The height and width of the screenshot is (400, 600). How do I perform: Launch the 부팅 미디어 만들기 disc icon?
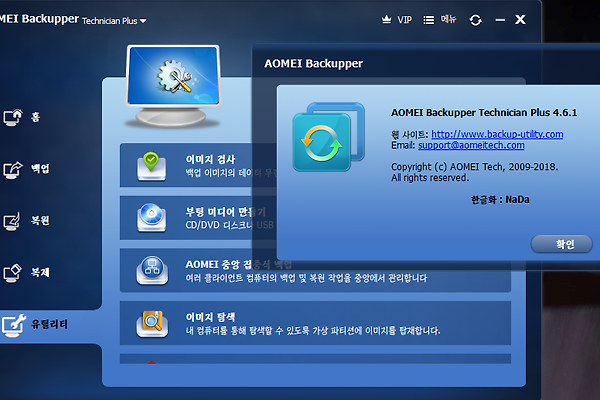[148, 216]
